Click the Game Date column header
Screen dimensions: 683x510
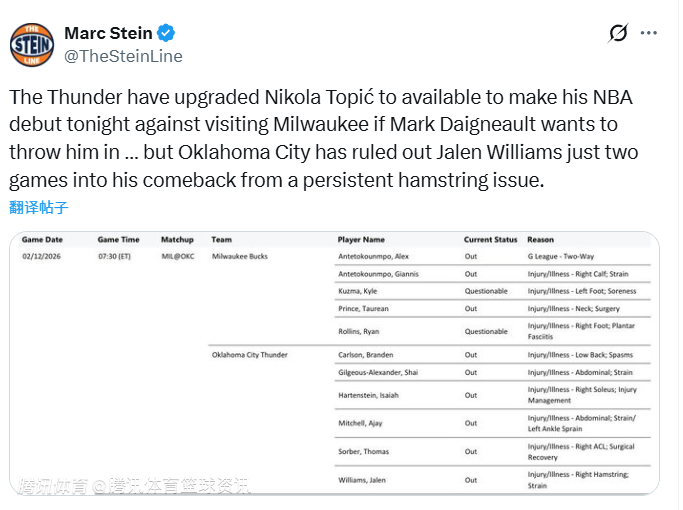pos(42,240)
